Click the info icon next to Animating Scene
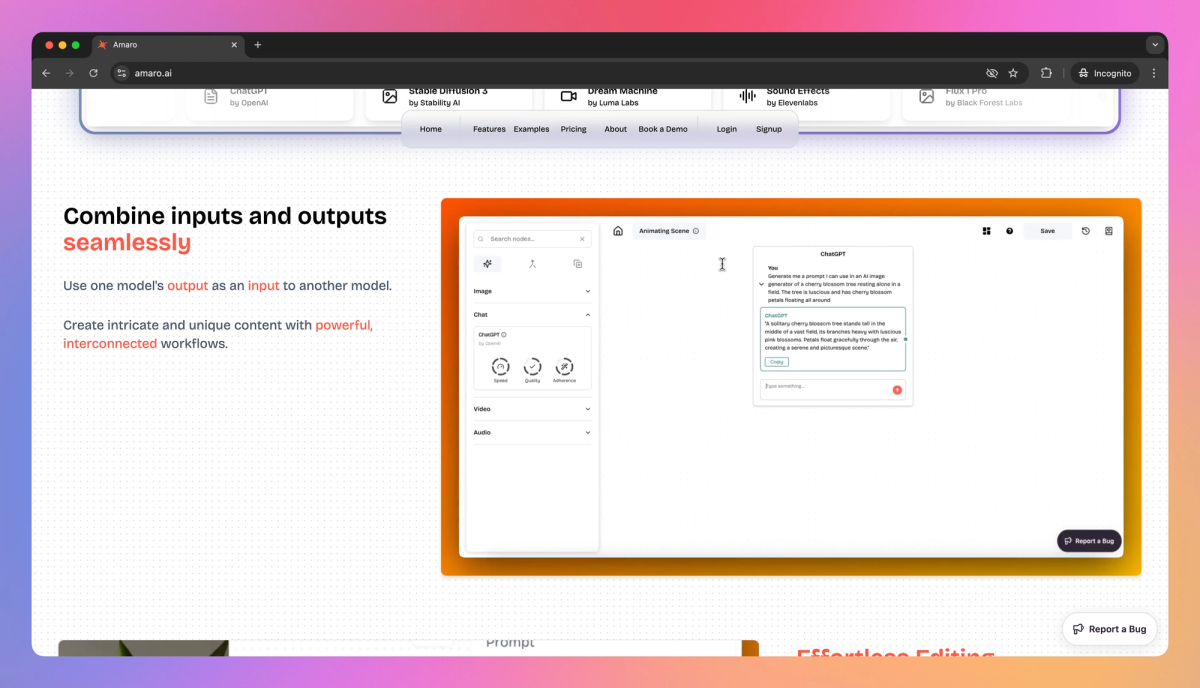Viewport: 1200px width, 688px height. [696, 231]
